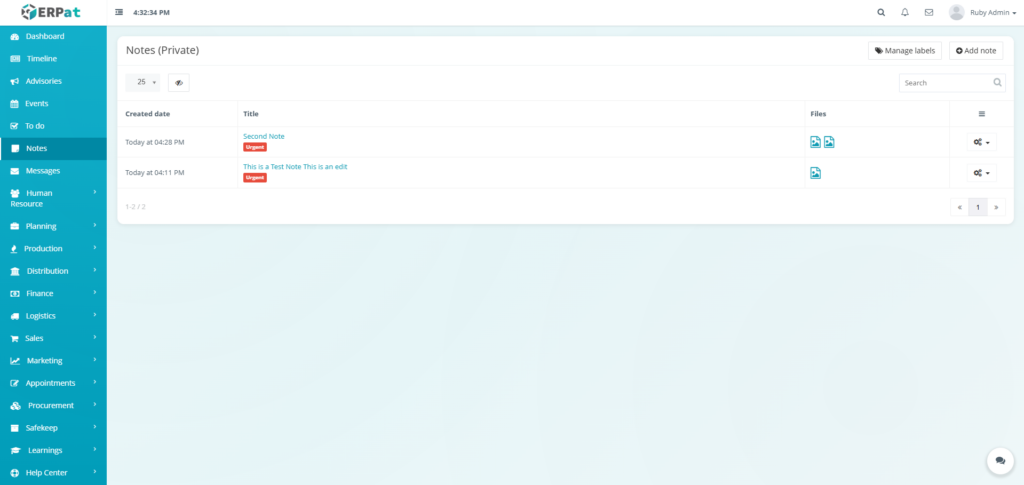Click the Add note button
Image resolution: width=1024 pixels, height=485 pixels.
click(x=976, y=50)
